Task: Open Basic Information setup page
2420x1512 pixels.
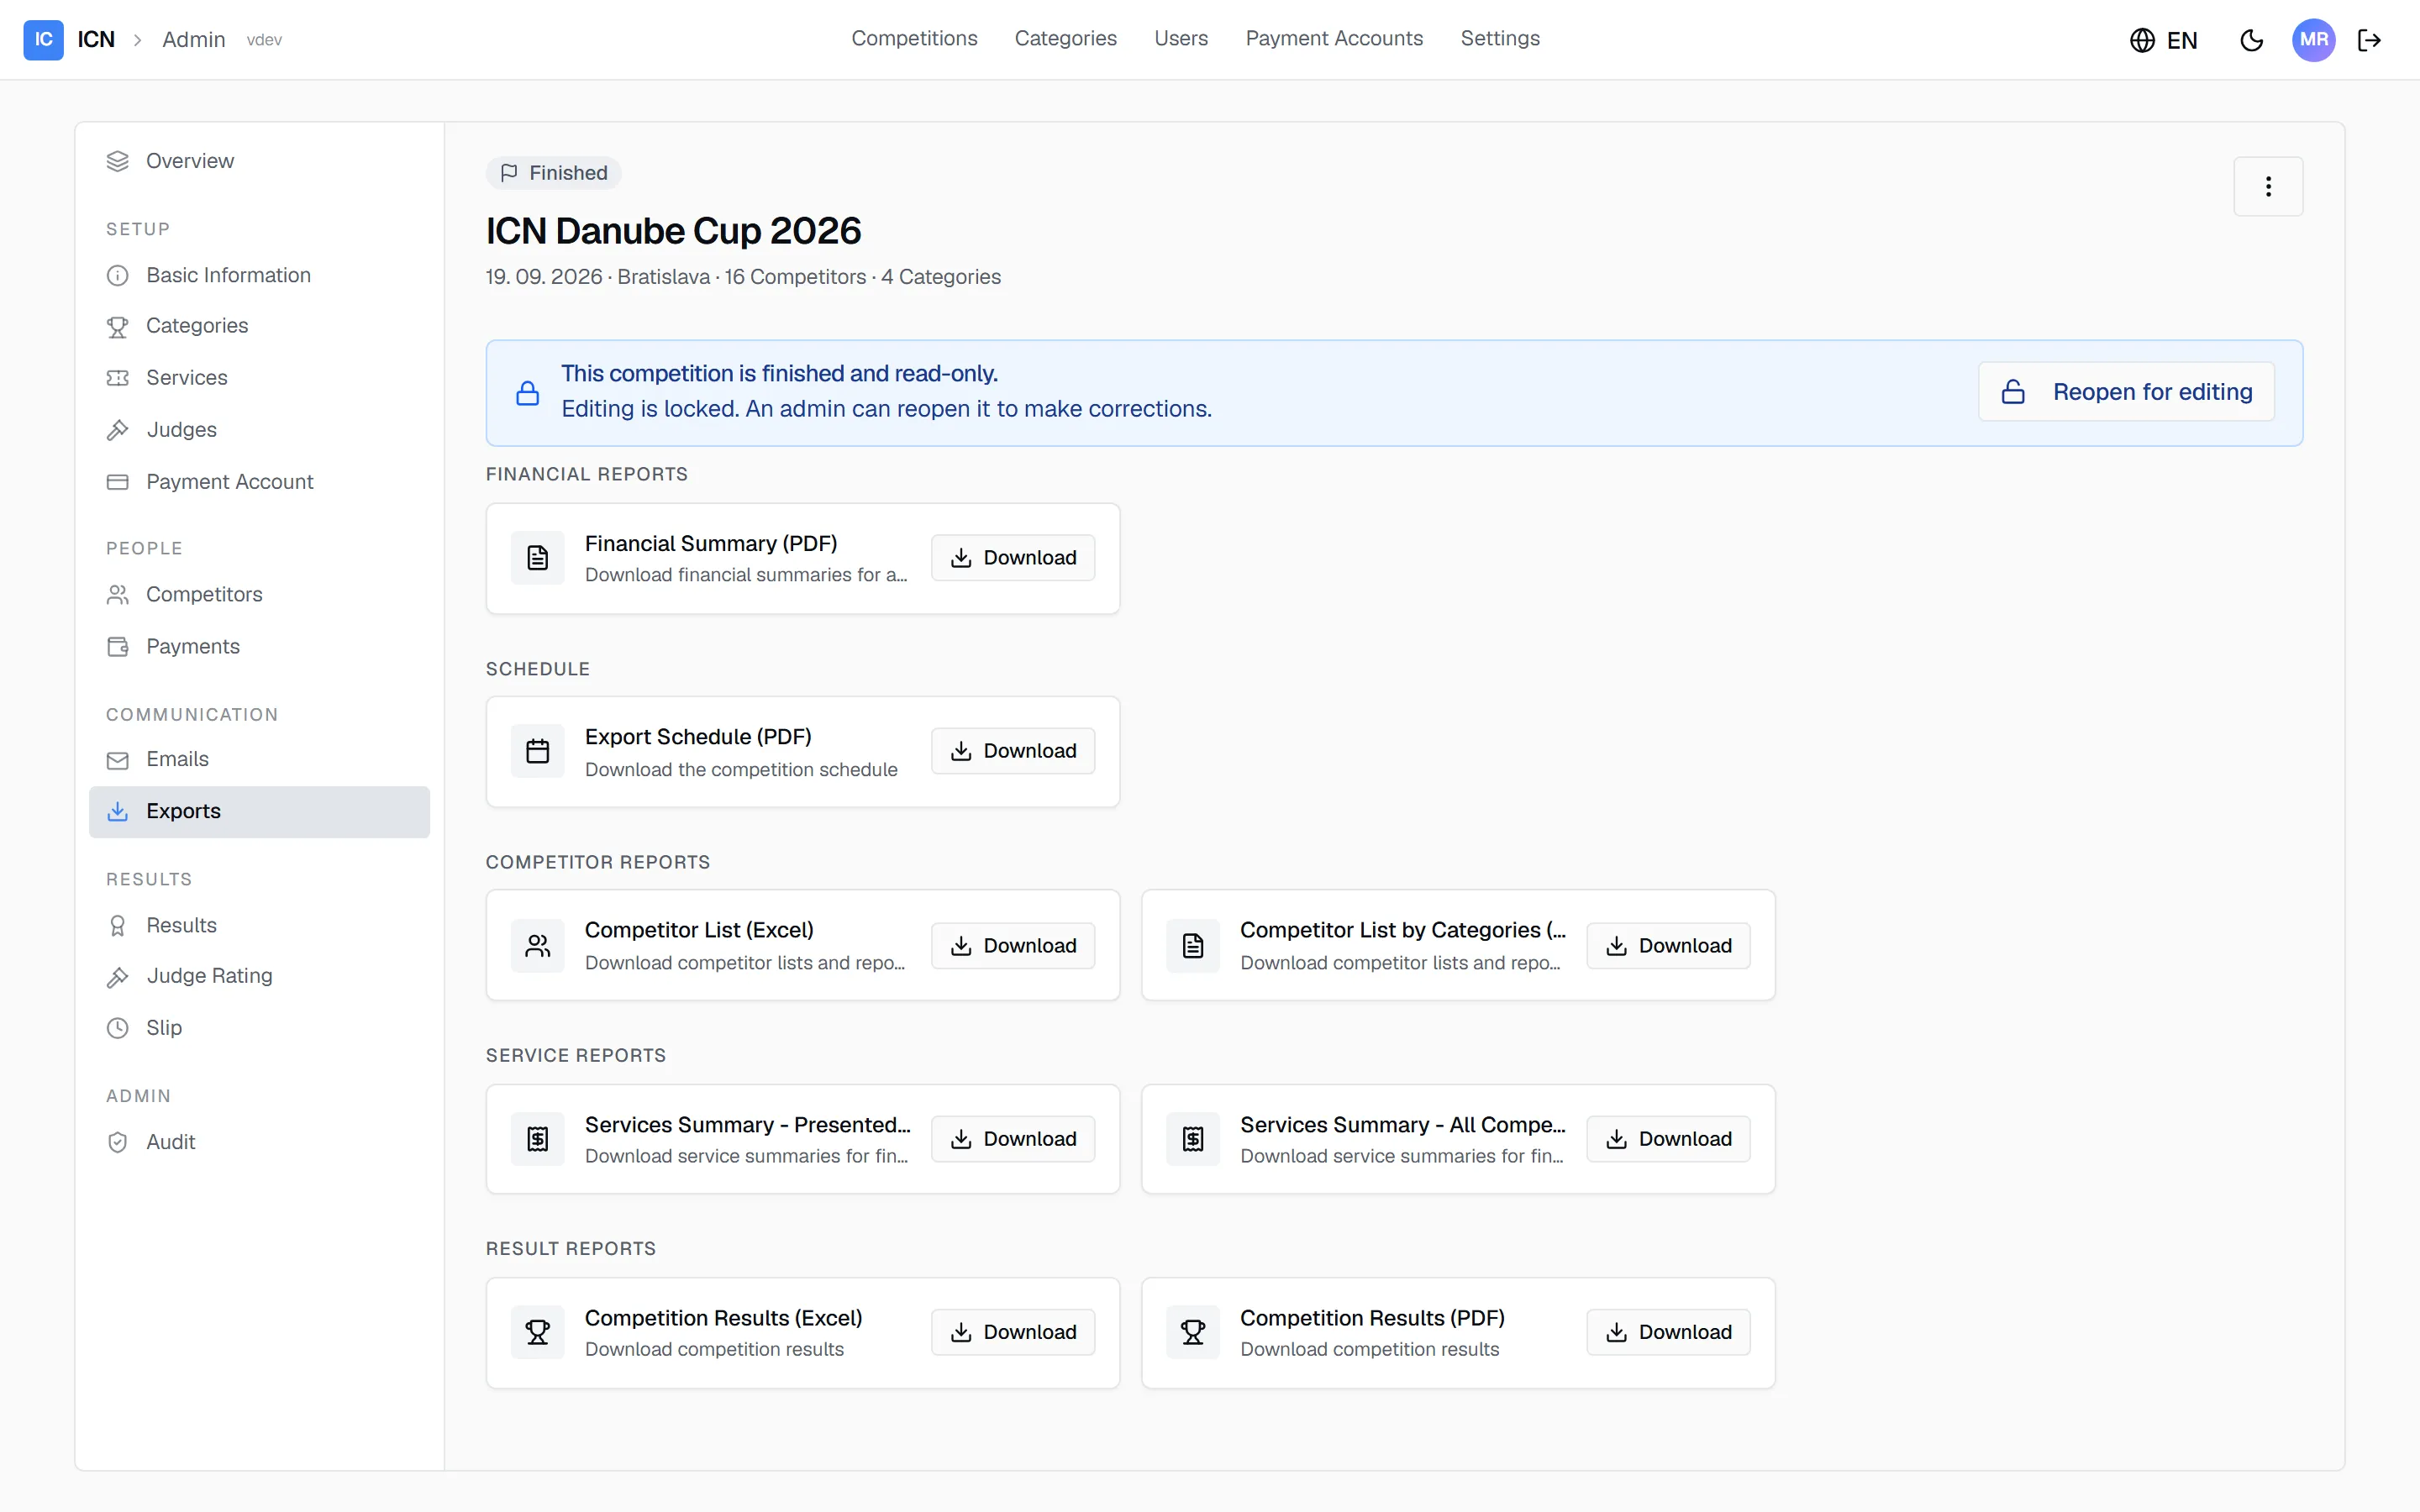Action: tap(259, 275)
